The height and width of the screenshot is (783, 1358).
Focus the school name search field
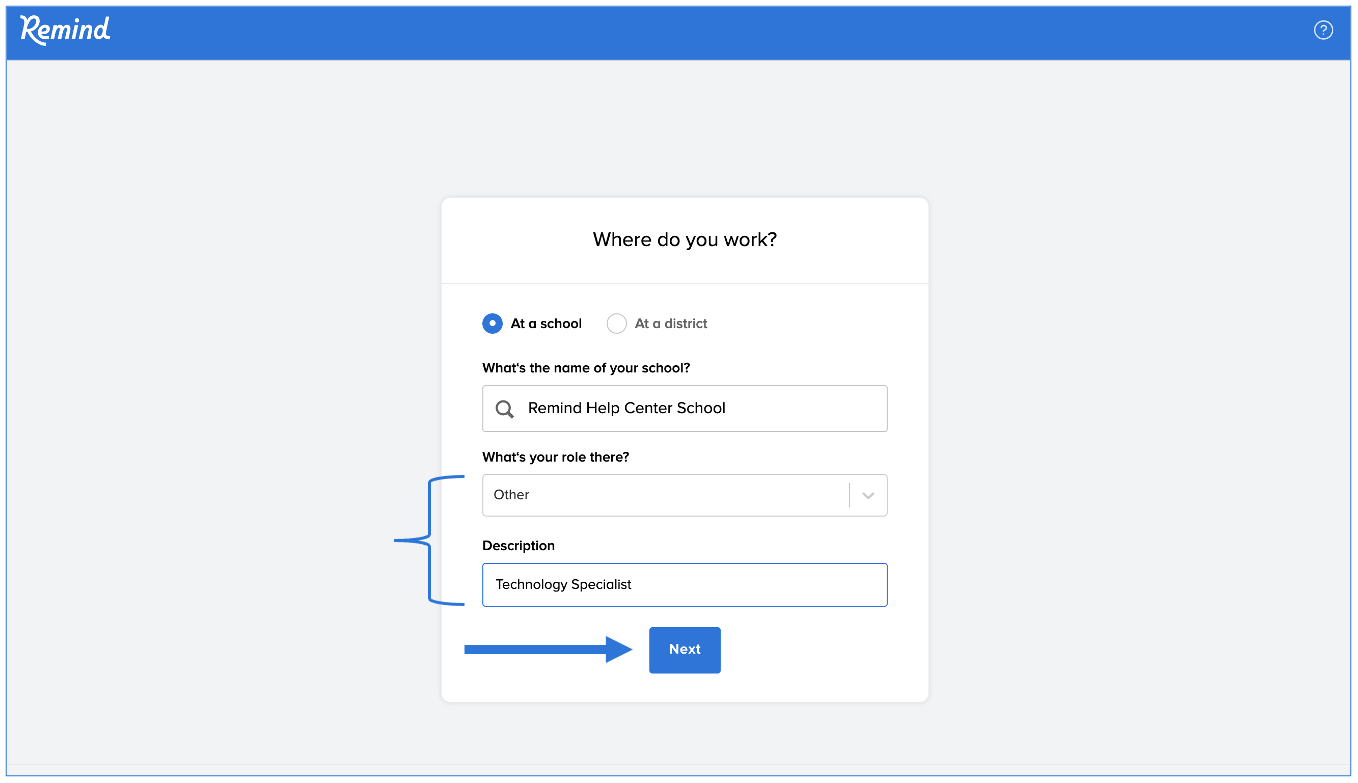[700, 409]
